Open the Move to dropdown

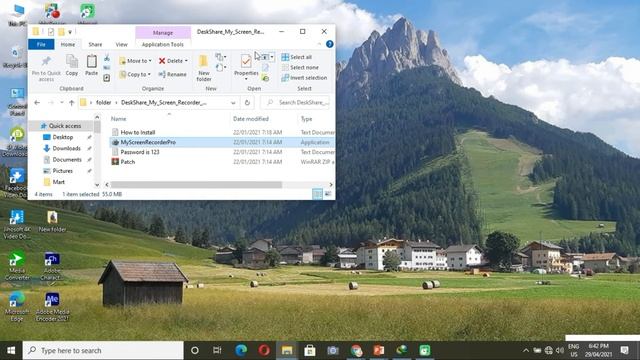coord(135,61)
